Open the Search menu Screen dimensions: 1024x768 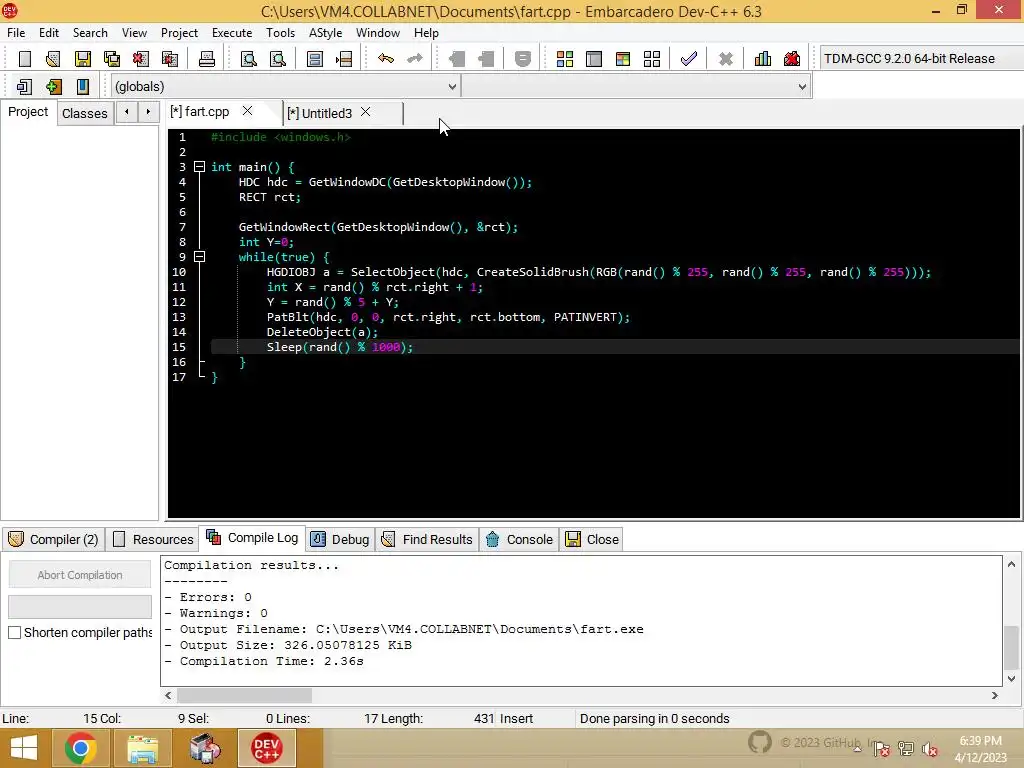point(90,33)
